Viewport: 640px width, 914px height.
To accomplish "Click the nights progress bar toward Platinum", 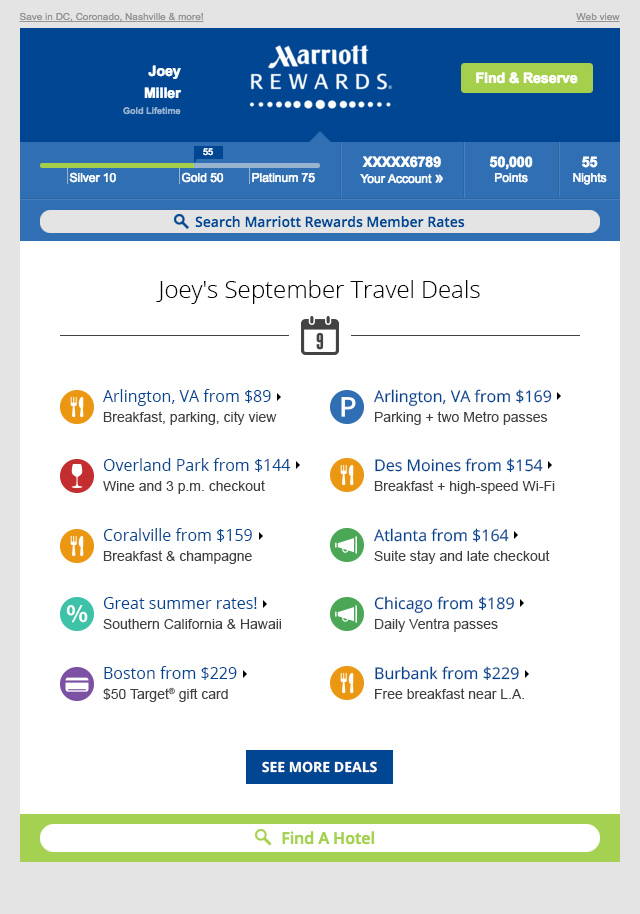I will coord(180,165).
